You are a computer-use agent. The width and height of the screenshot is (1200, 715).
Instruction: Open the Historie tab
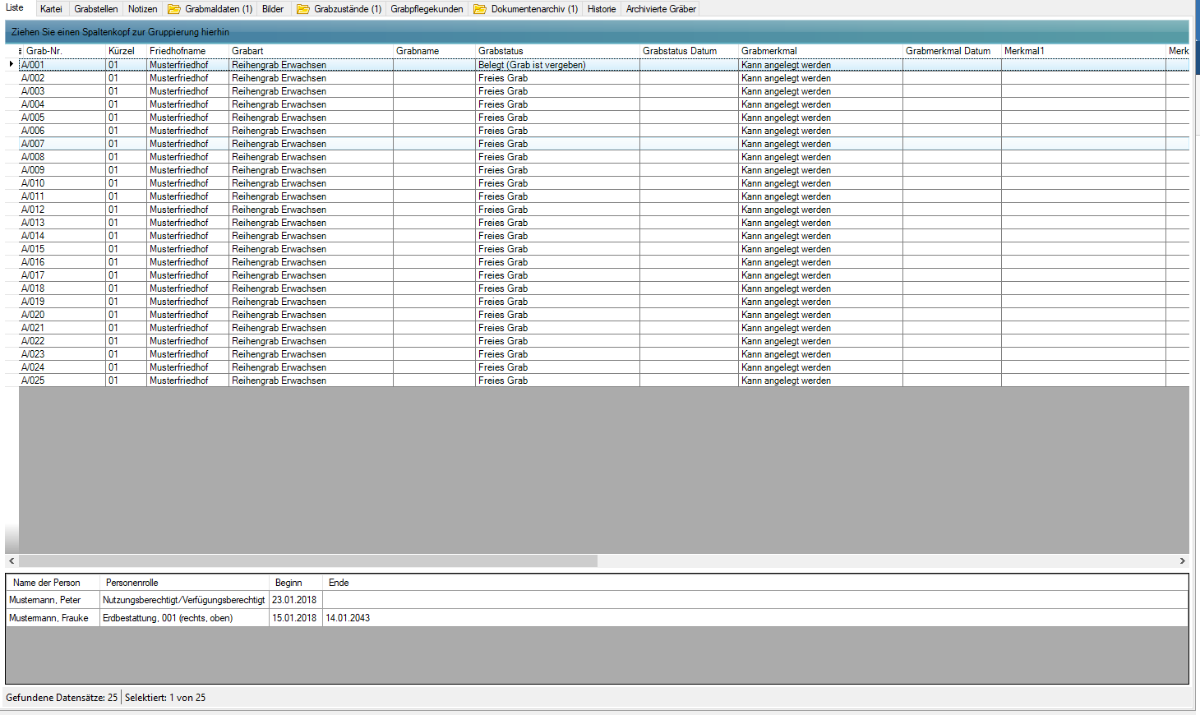tap(602, 9)
